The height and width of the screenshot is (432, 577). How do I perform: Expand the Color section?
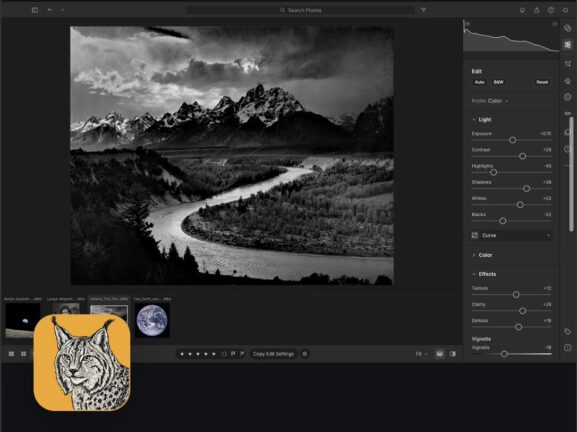point(474,255)
